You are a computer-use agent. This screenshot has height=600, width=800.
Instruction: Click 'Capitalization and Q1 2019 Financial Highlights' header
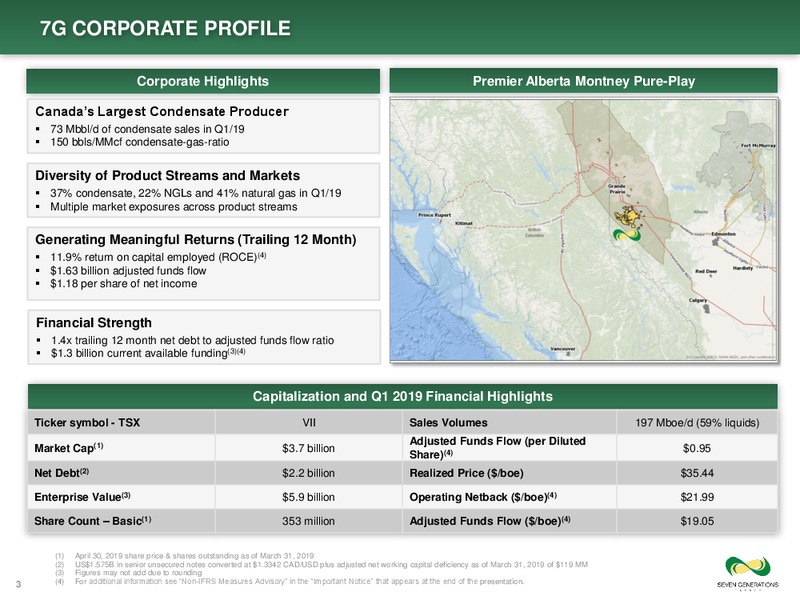(403, 396)
